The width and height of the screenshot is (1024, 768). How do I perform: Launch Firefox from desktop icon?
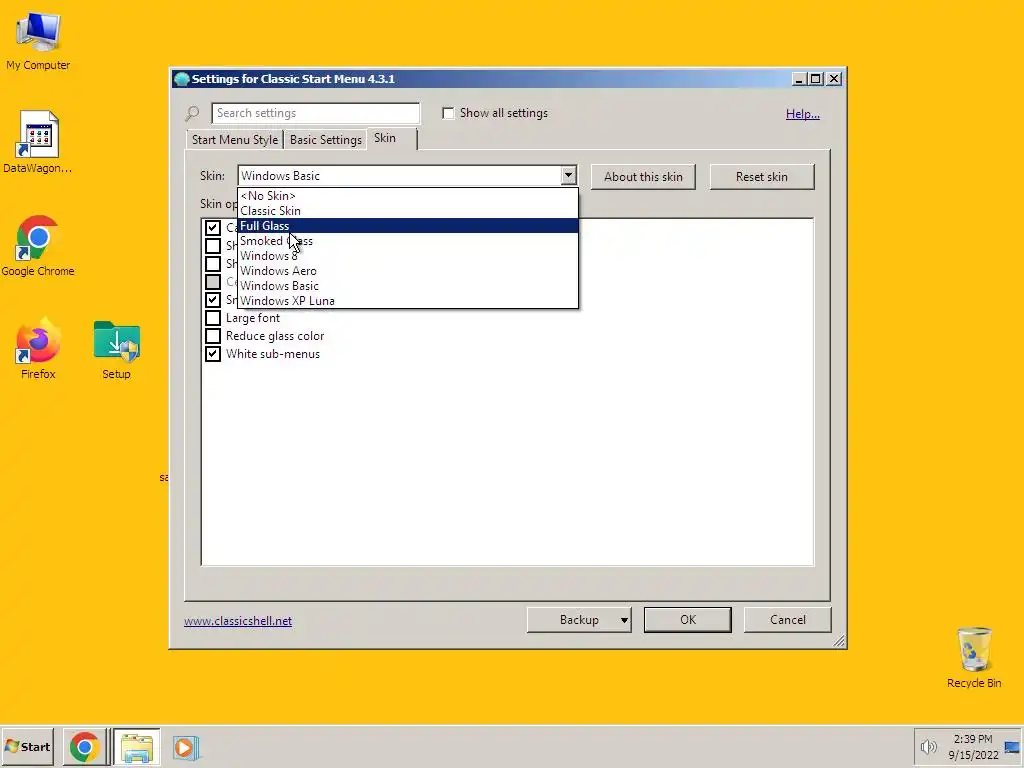pyautogui.click(x=38, y=349)
